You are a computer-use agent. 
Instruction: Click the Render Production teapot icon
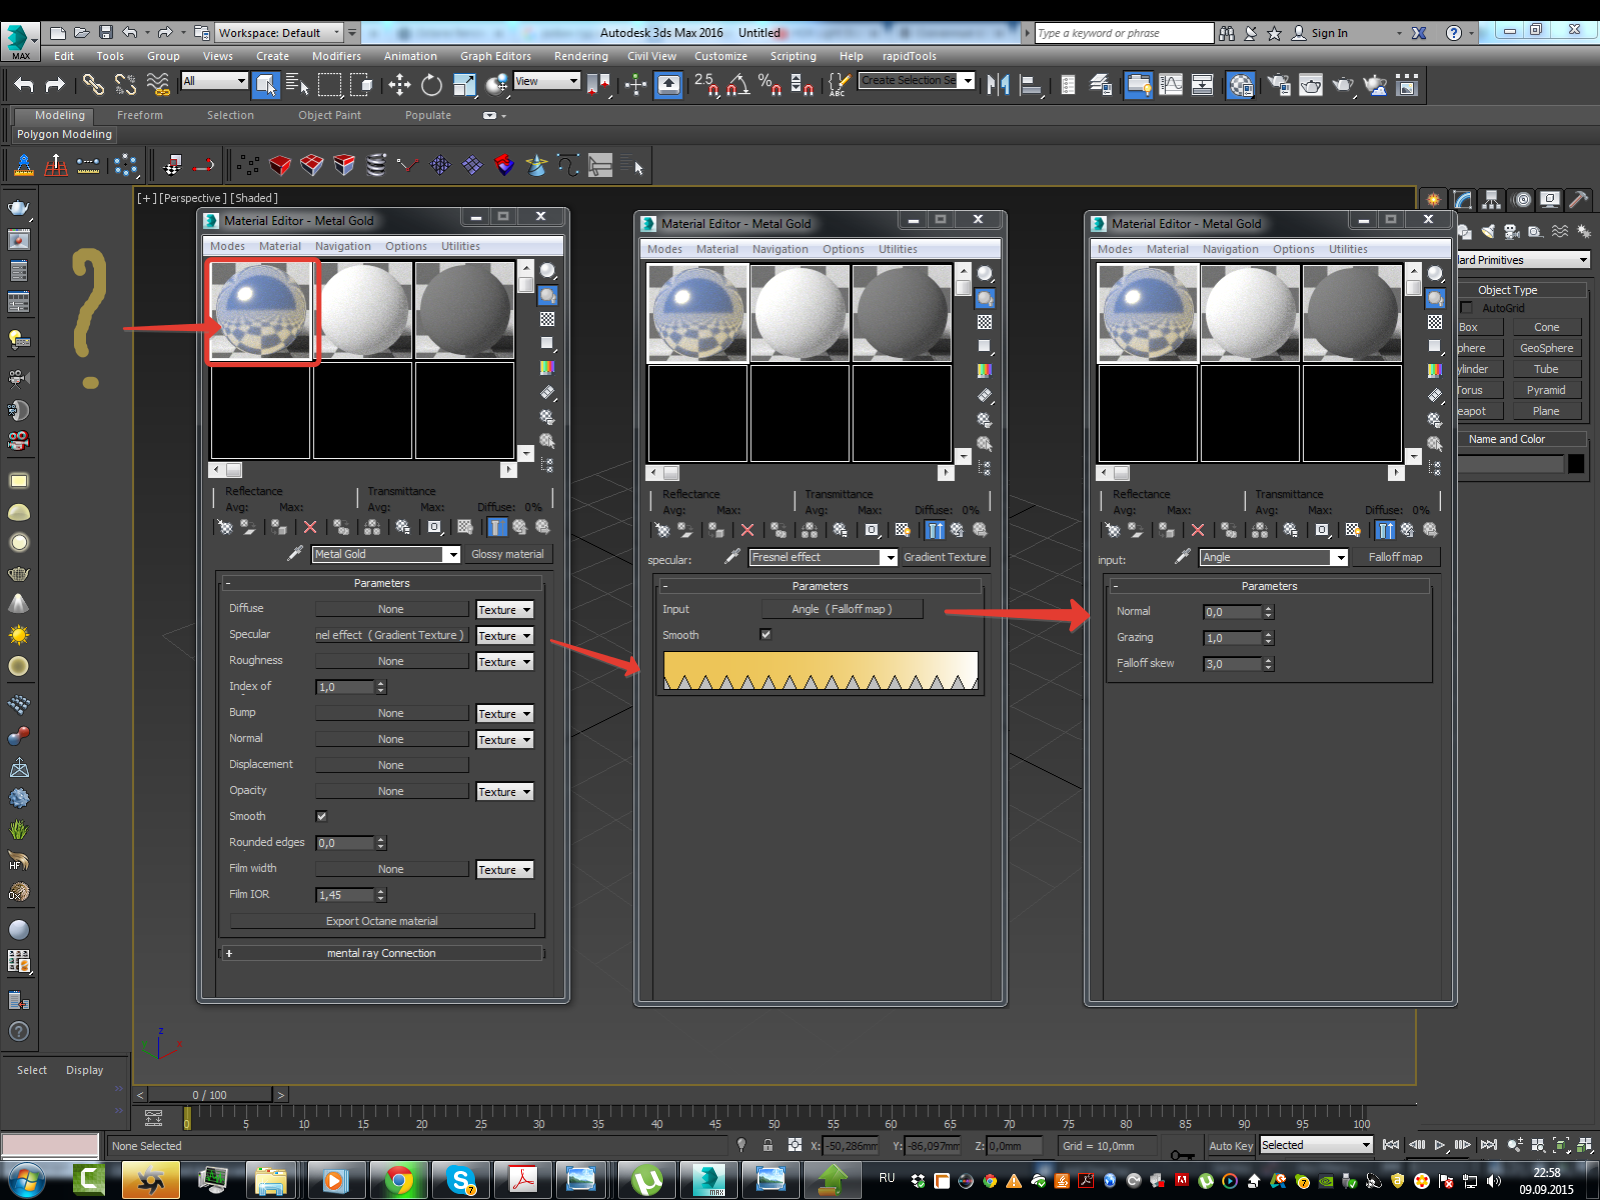(x=1343, y=85)
